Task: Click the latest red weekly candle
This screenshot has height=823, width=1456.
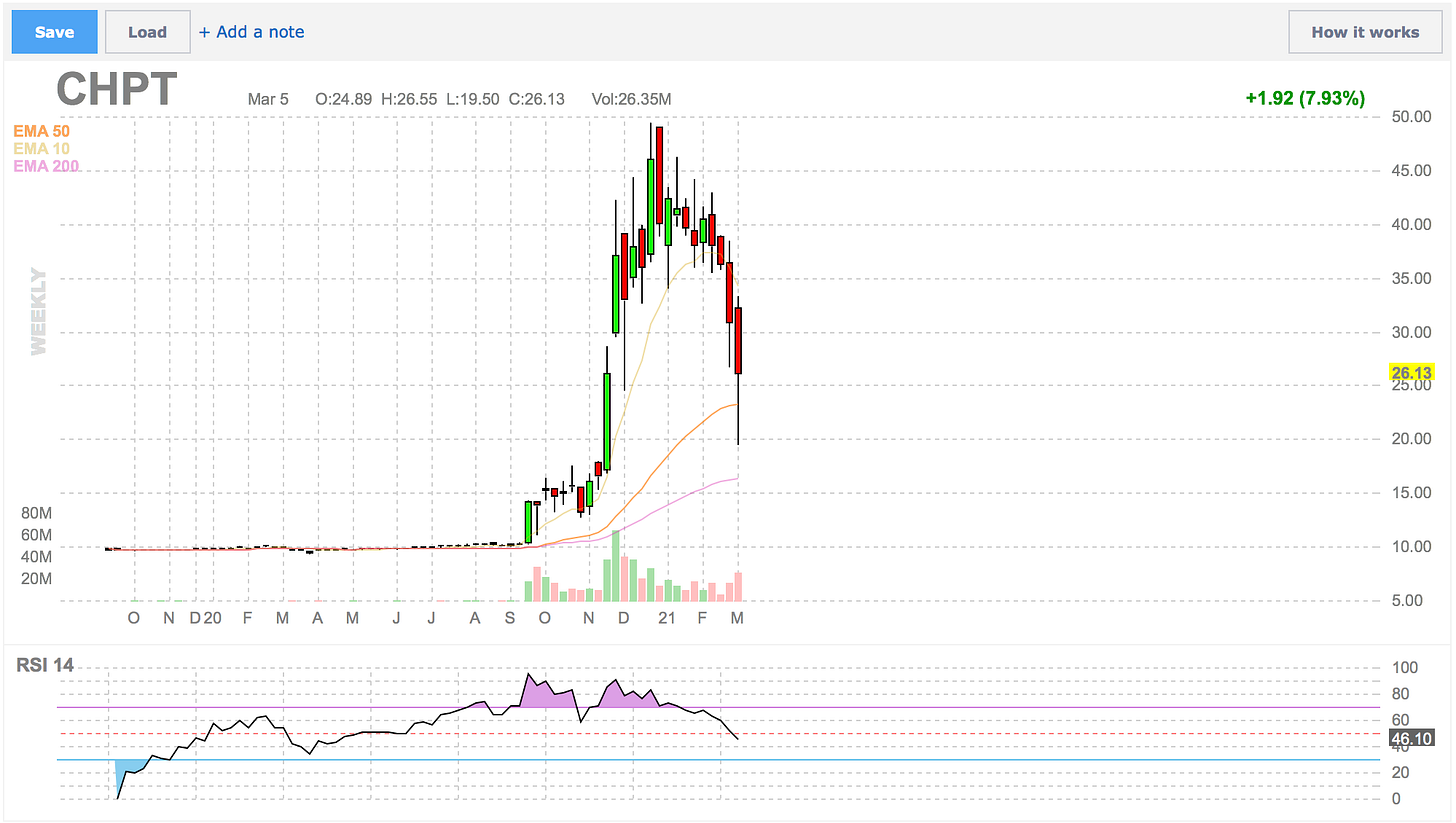Action: tap(738, 341)
